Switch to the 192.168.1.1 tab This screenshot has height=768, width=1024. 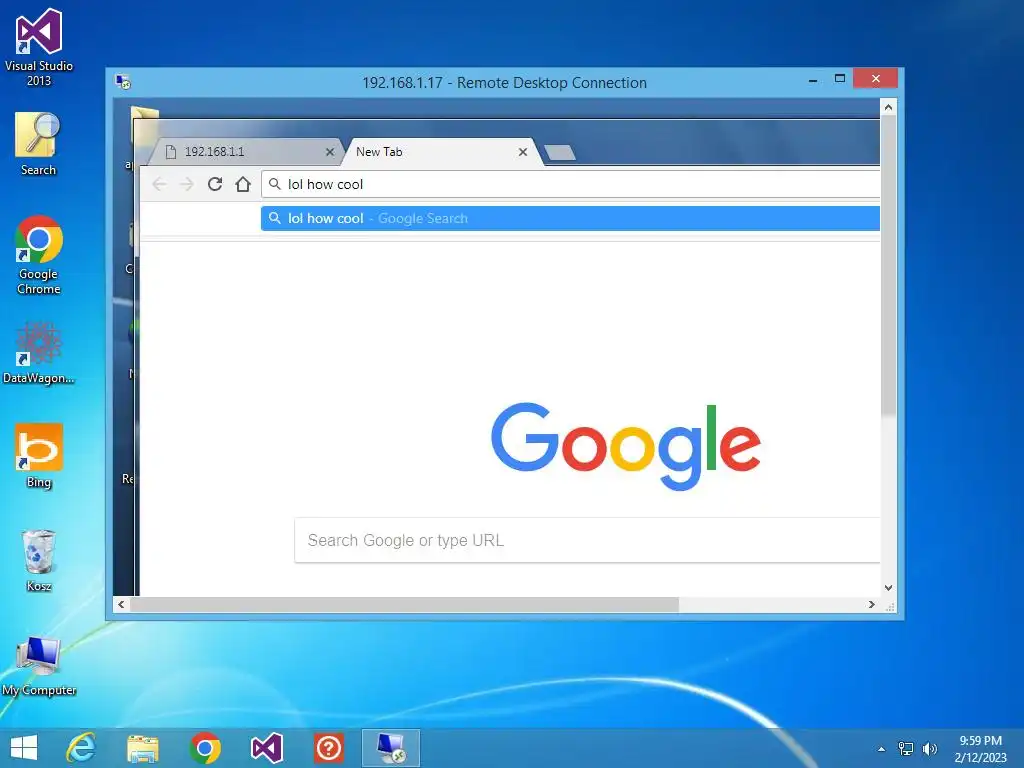click(x=245, y=152)
